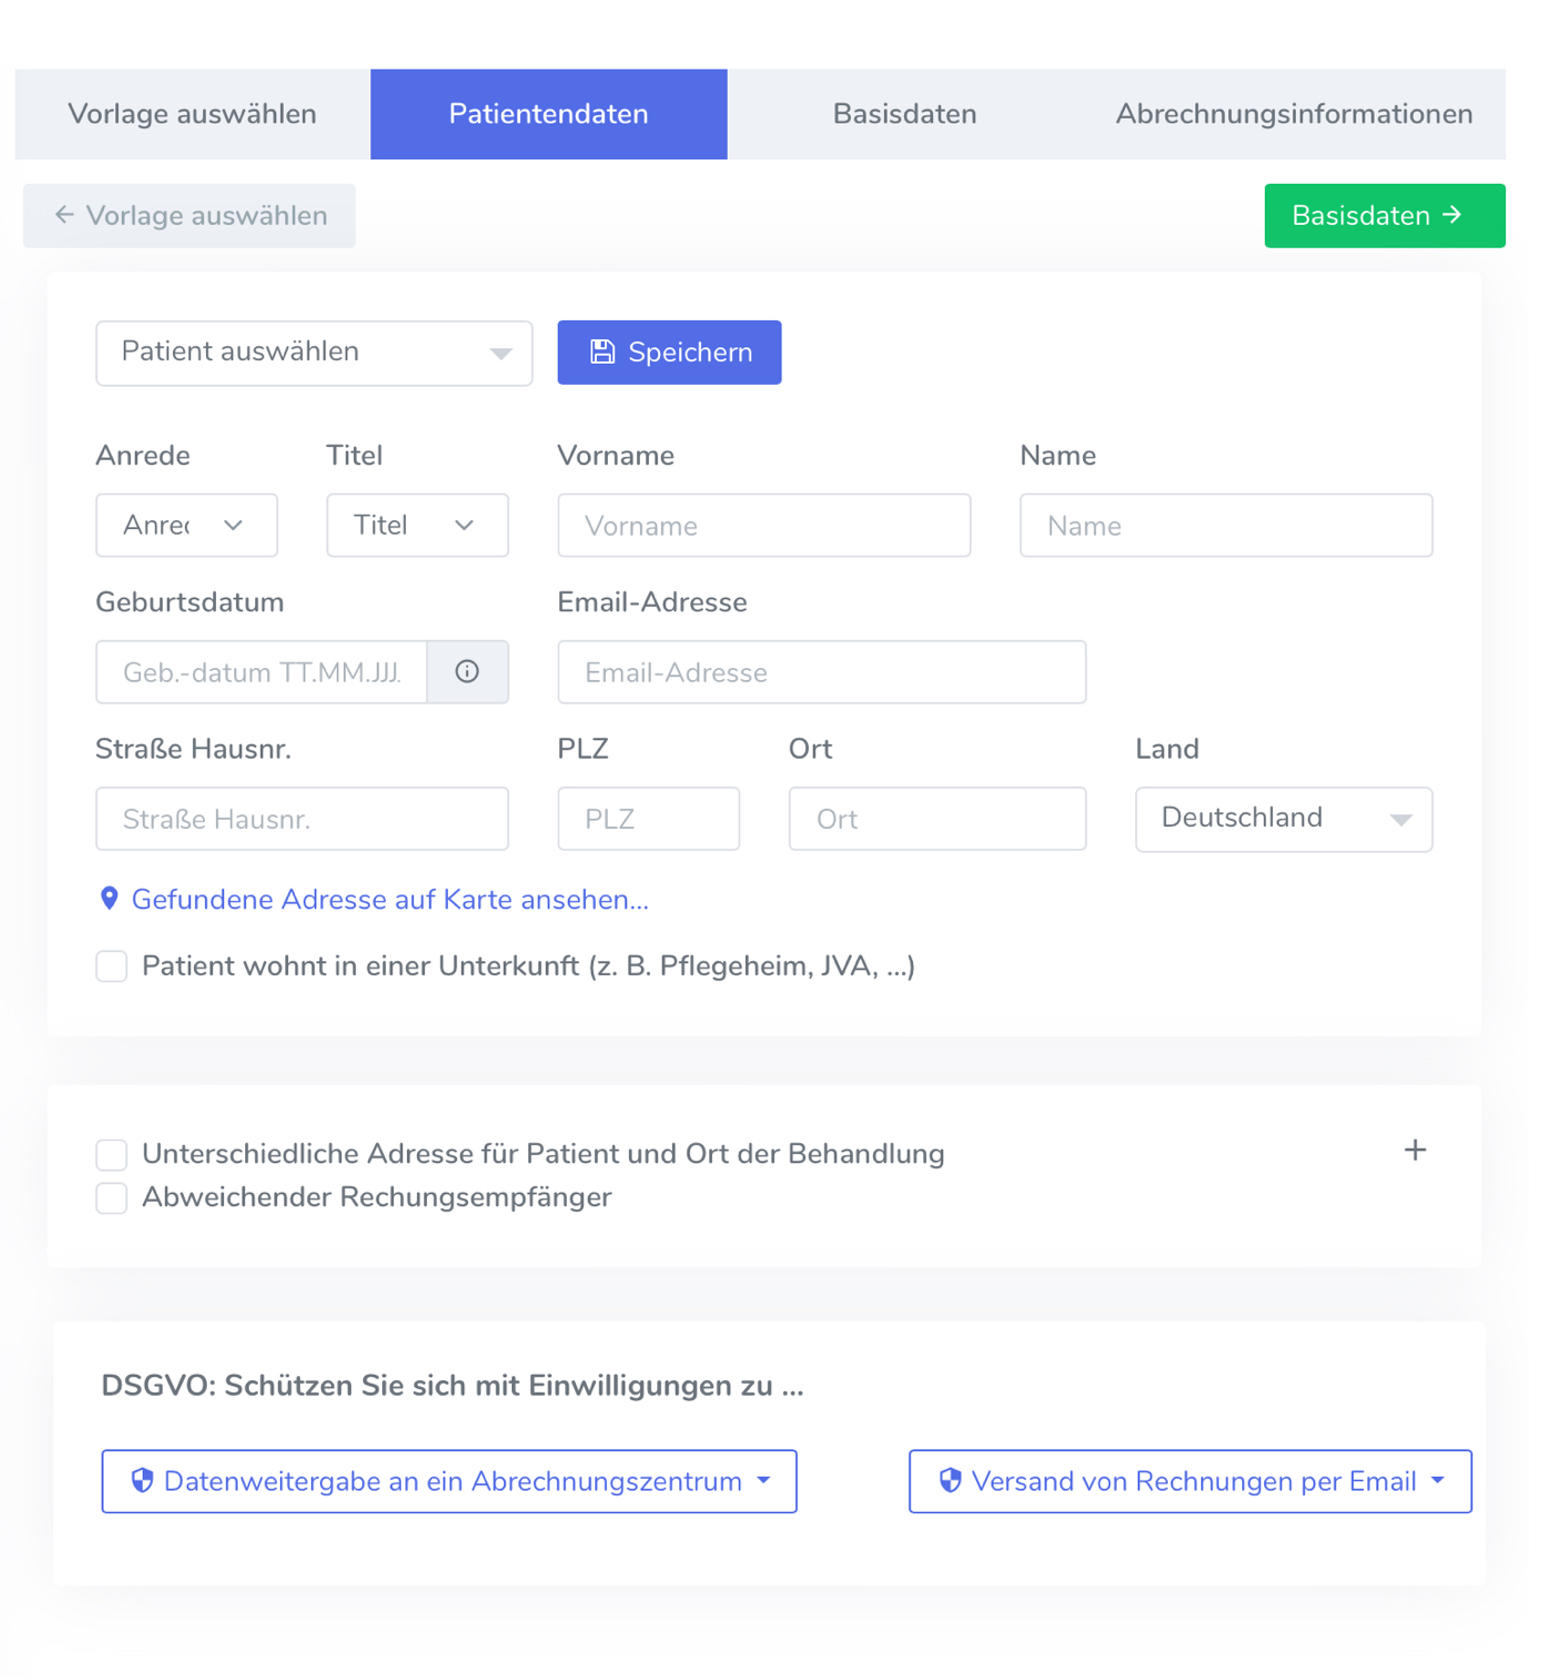Switch to the Abrechnungsinformationen tab

pos(1294,114)
